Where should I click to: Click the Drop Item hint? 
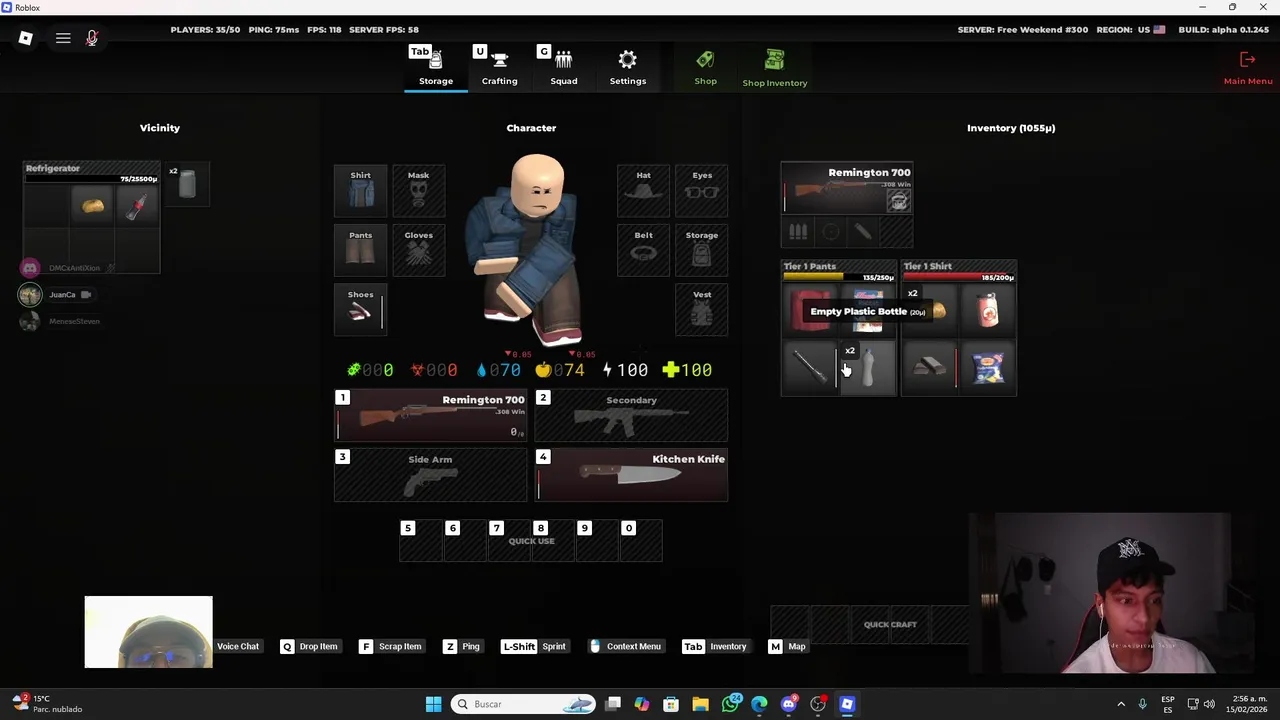309,647
